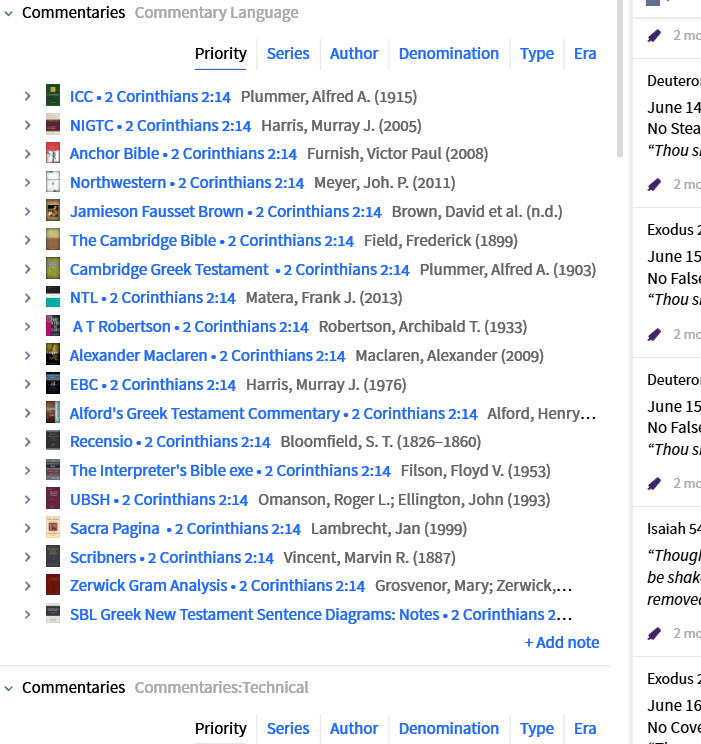701x744 pixels.
Task: Open Denomination tab in Commentaries:Technical section
Action: 449,728
